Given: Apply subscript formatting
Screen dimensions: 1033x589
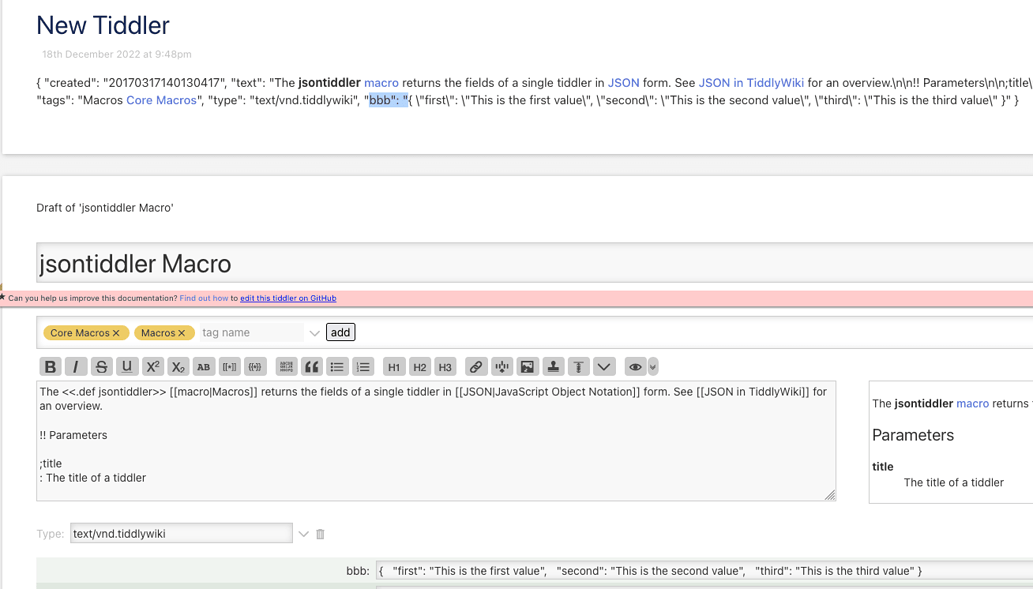Looking at the screenshot, I should pos(177,366).
